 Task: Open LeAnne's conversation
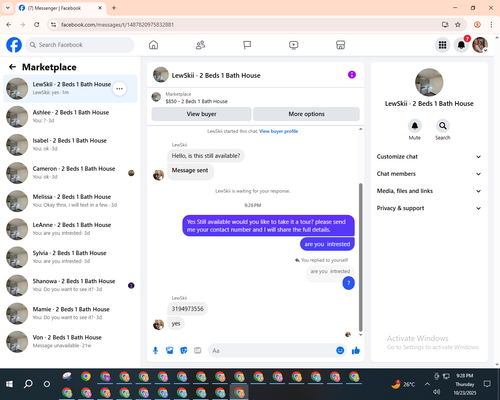[x=70, y=229]
